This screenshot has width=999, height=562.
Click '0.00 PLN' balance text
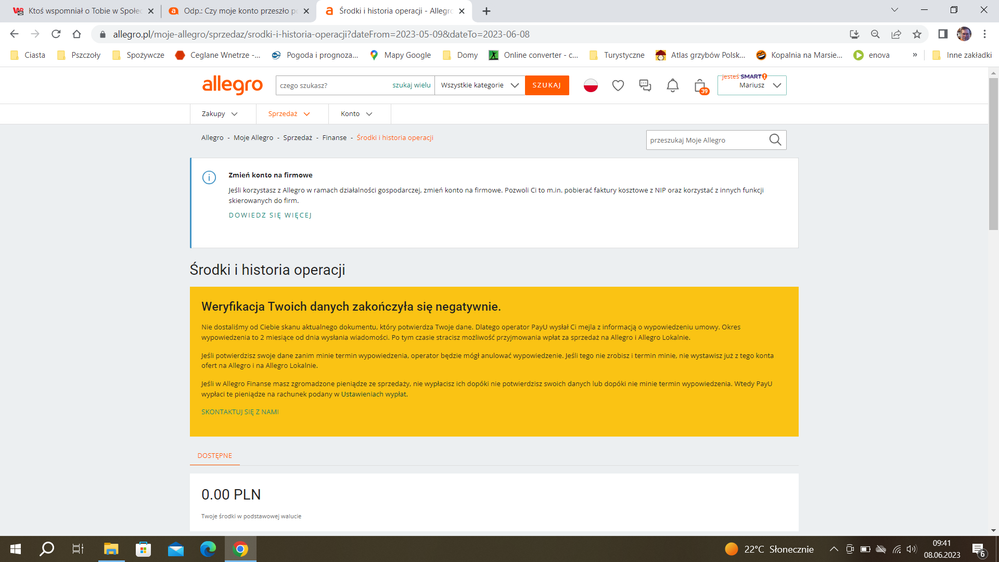pyautogui.click(x=231, y=494)
